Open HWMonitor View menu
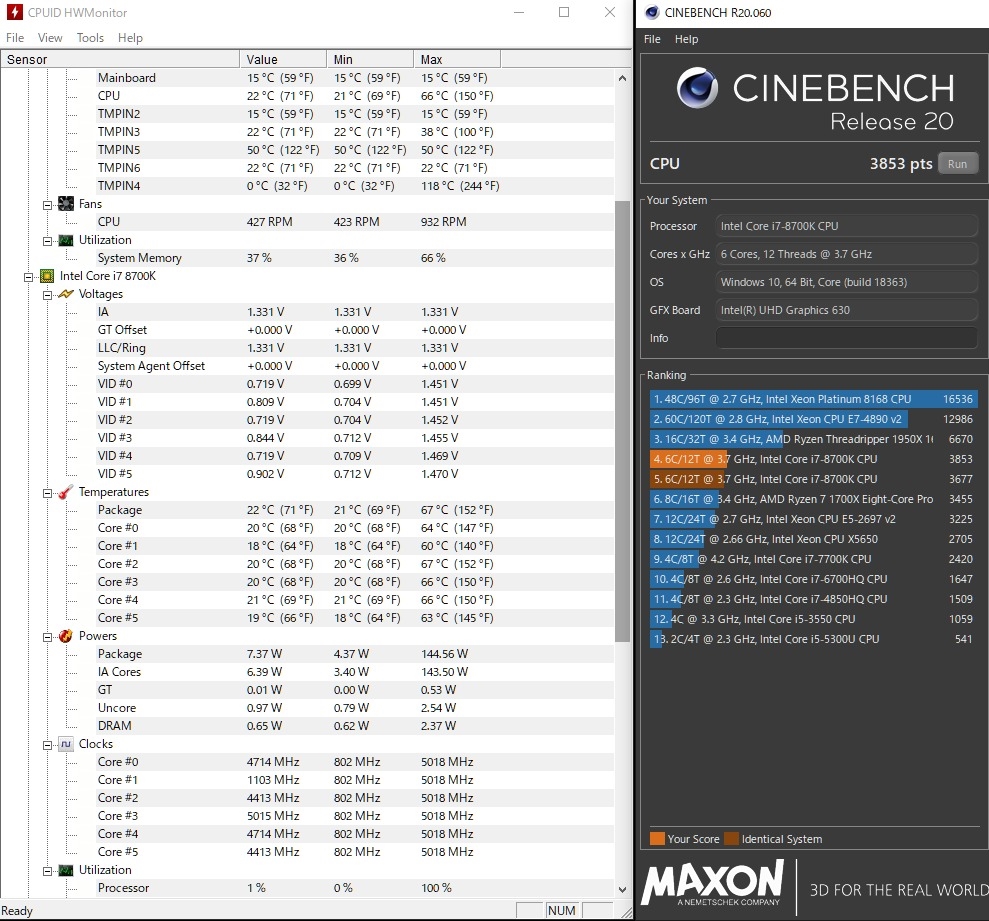Image resolution: width=989 pixels, height=921 pixels. click(50, 38)
